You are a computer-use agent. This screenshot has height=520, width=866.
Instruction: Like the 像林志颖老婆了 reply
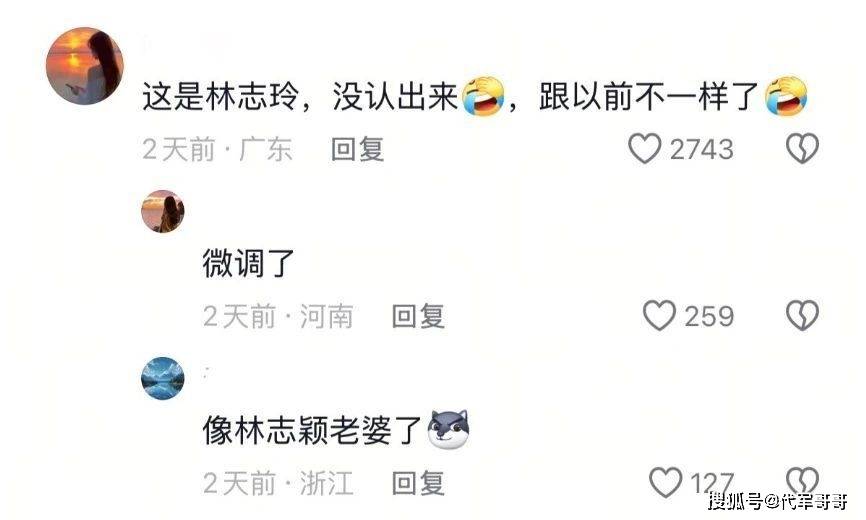[666, 482]
